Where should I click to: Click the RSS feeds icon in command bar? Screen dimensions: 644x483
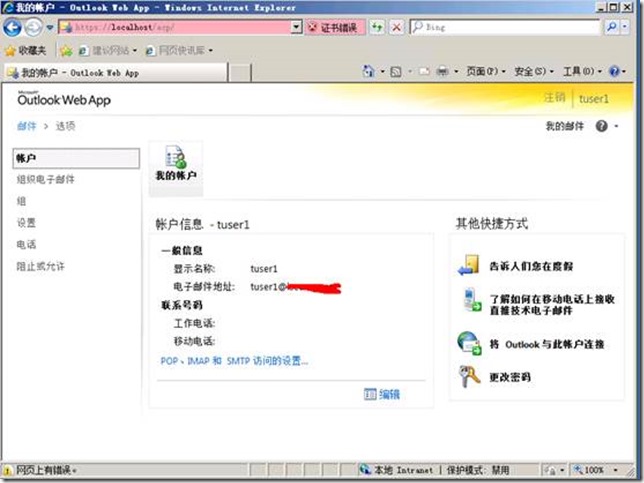click(x=396, y=72)
